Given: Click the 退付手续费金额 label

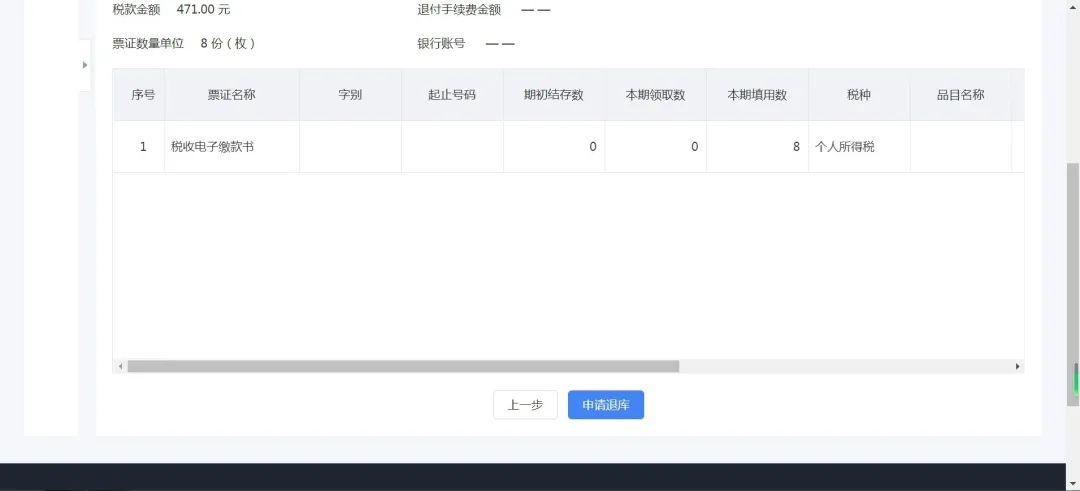Looking at the screenshot, I should pyautogui.click(x=459, y=10).
